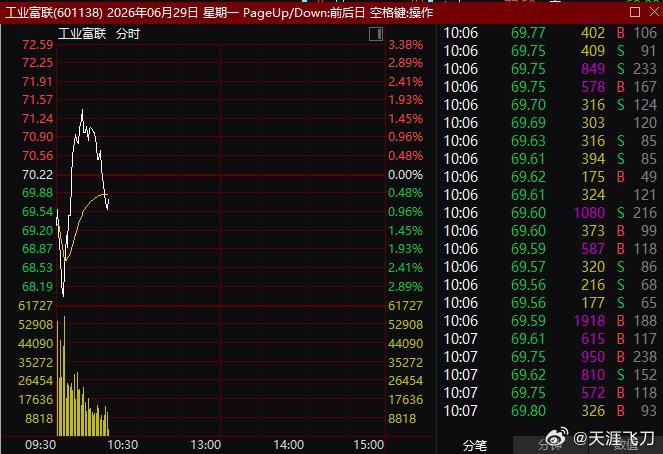Select the large volume 1080 cell
663x454 pixels.
[589, 213]
